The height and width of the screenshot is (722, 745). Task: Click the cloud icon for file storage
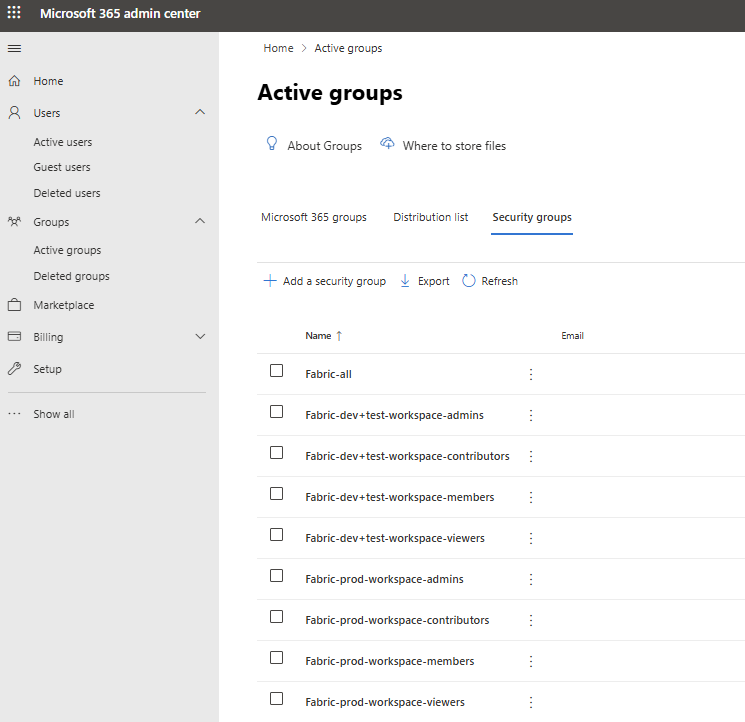(387, 143)
